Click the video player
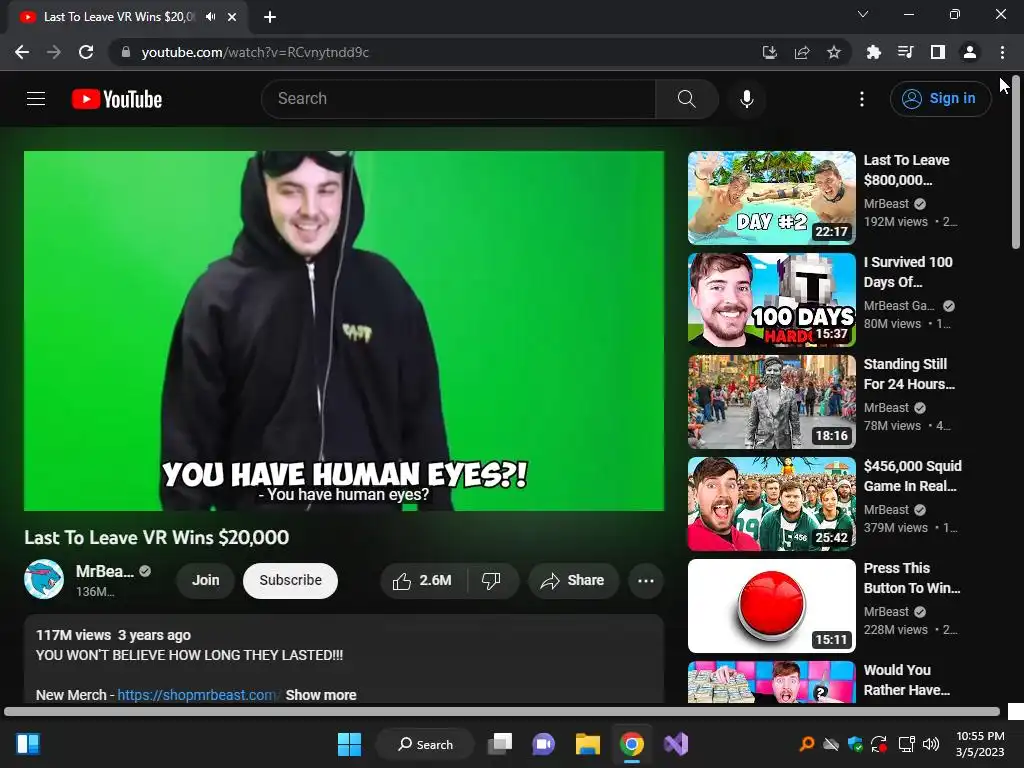The image size is (1024, 768). (x=344, y=330)
